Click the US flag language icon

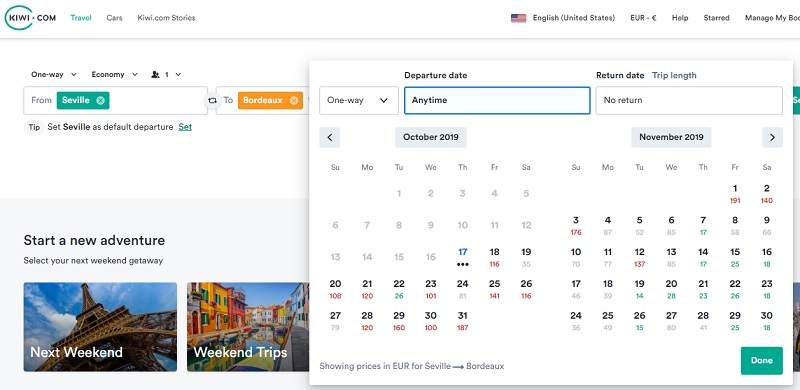518,18
